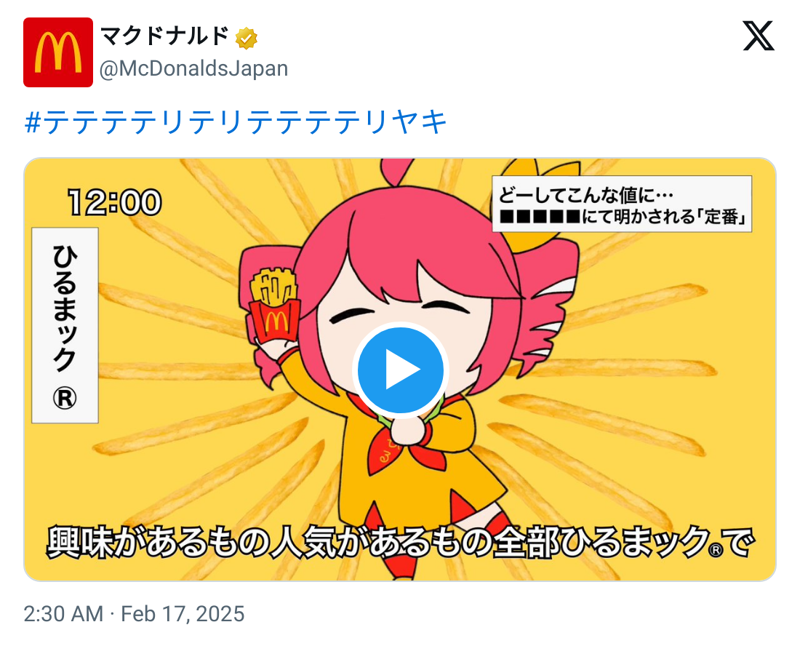Open the 2:30 AM · Feb 17, 2025 timestamp
The height and width of the screenshot is (646, 800).
[134, 613]
